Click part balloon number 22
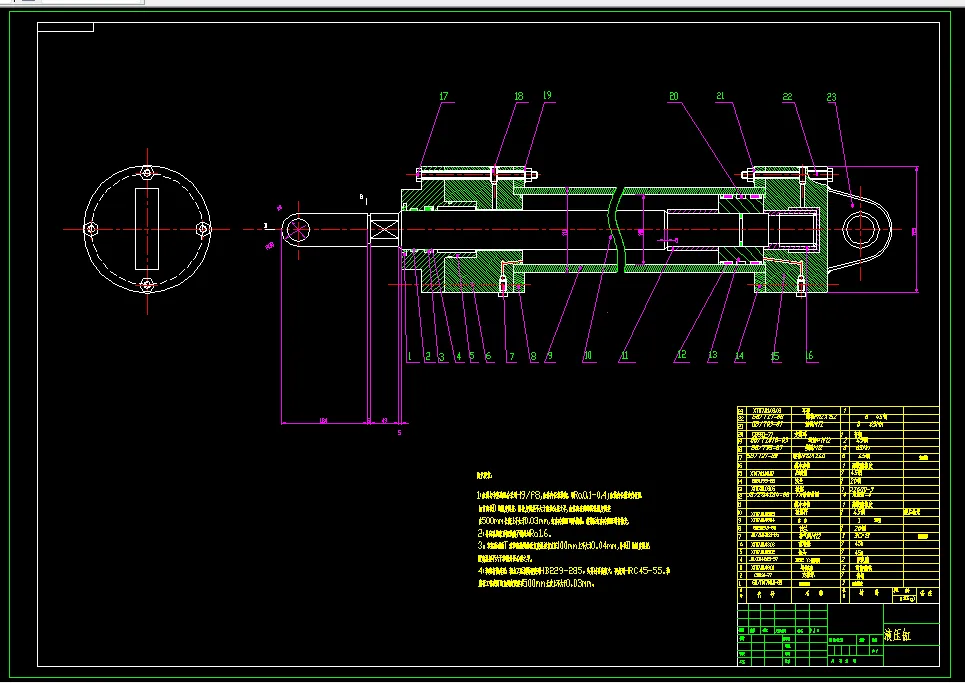 (787, 97)
